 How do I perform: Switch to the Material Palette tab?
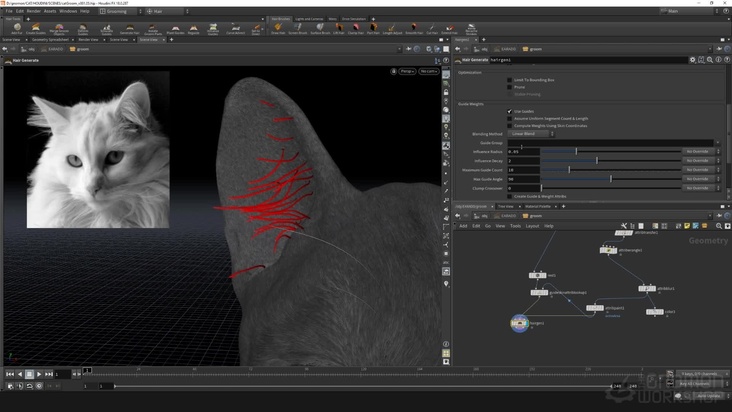(539, 208)
